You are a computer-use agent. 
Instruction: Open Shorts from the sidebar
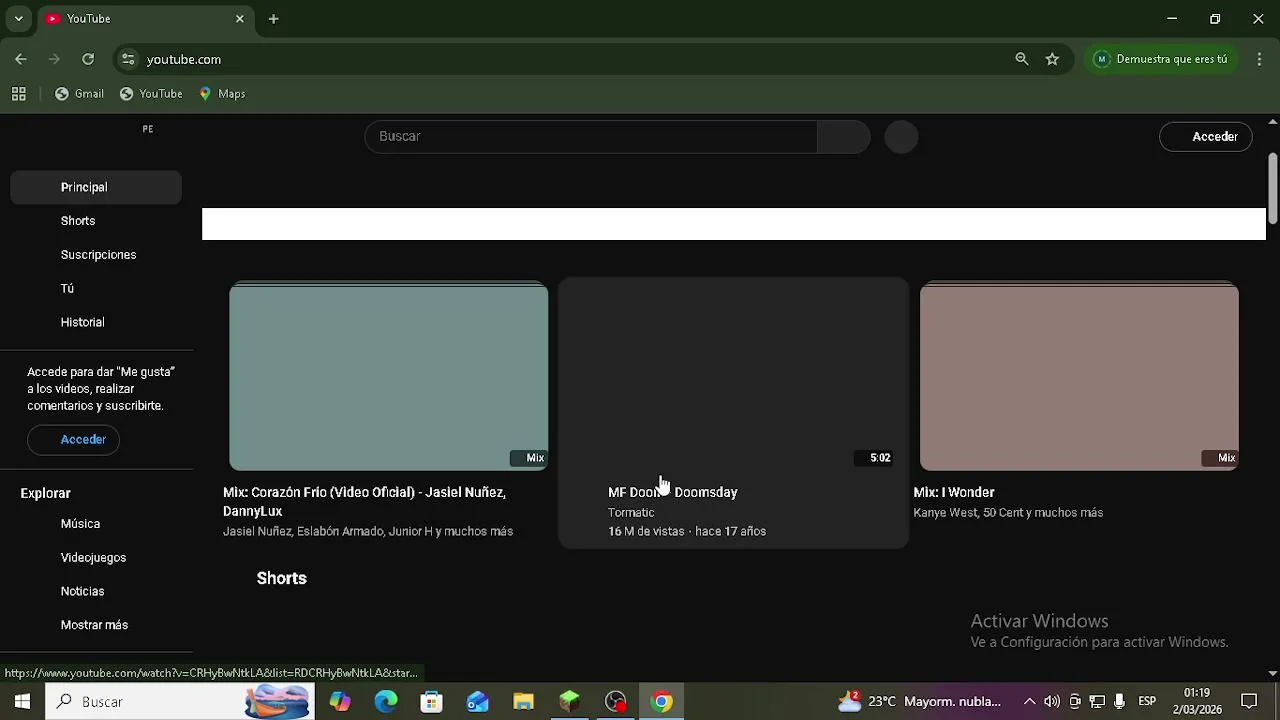(96, 221)
